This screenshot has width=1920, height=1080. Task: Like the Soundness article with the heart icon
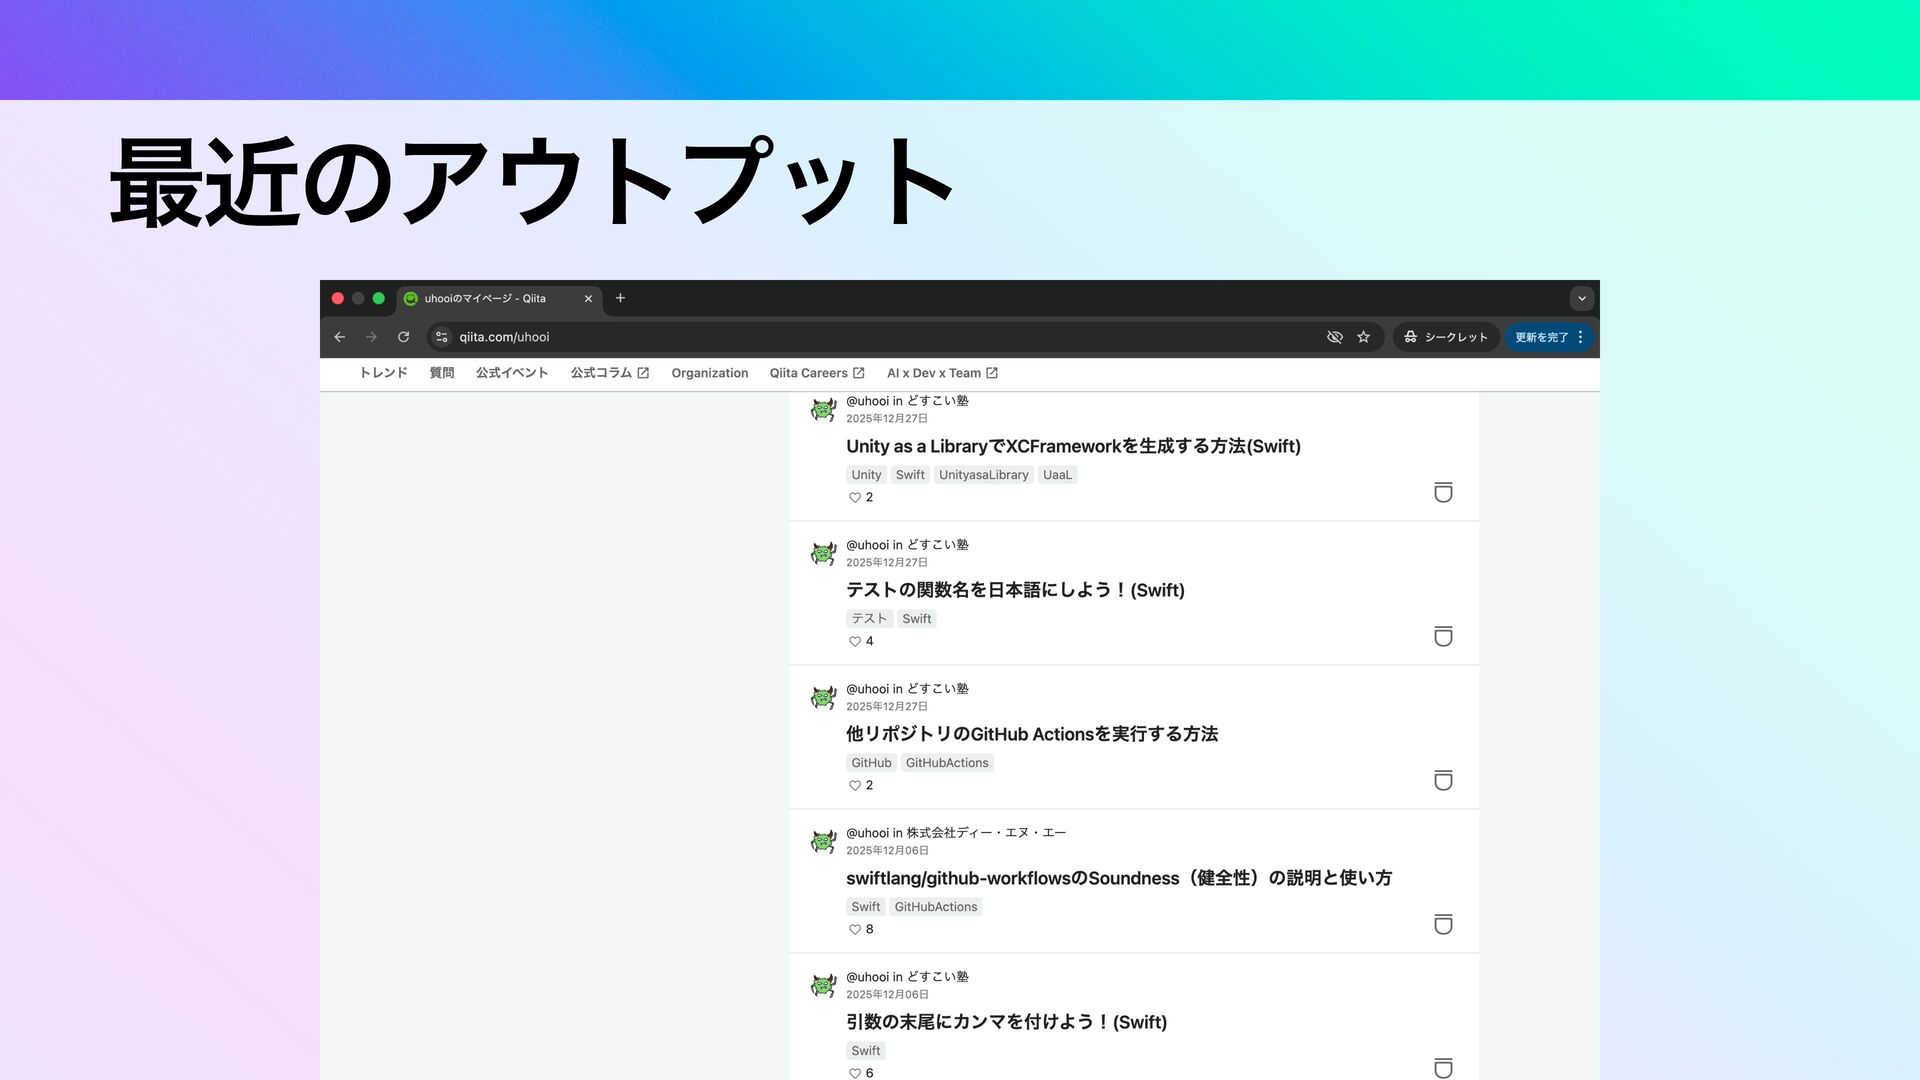855,929
